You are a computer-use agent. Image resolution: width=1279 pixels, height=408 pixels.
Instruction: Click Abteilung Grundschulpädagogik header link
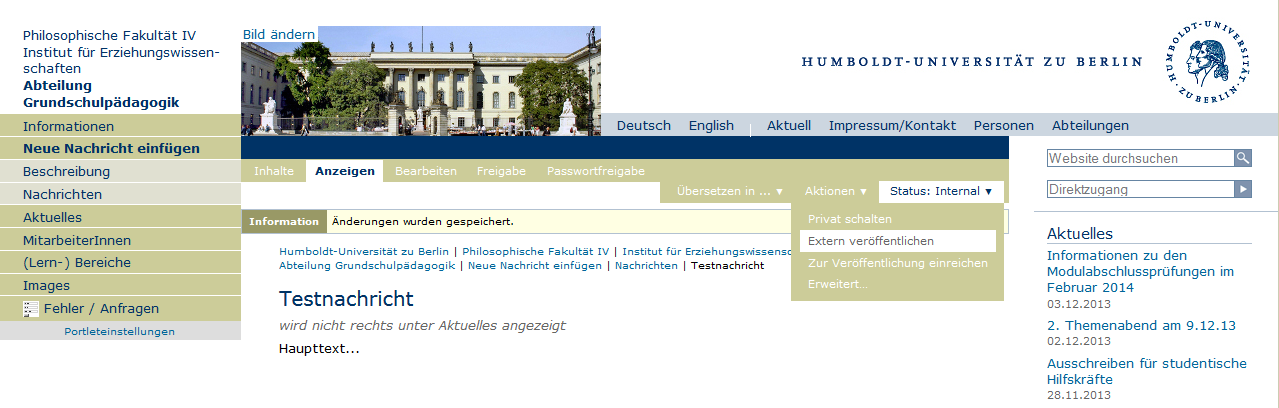pos(101,94)
